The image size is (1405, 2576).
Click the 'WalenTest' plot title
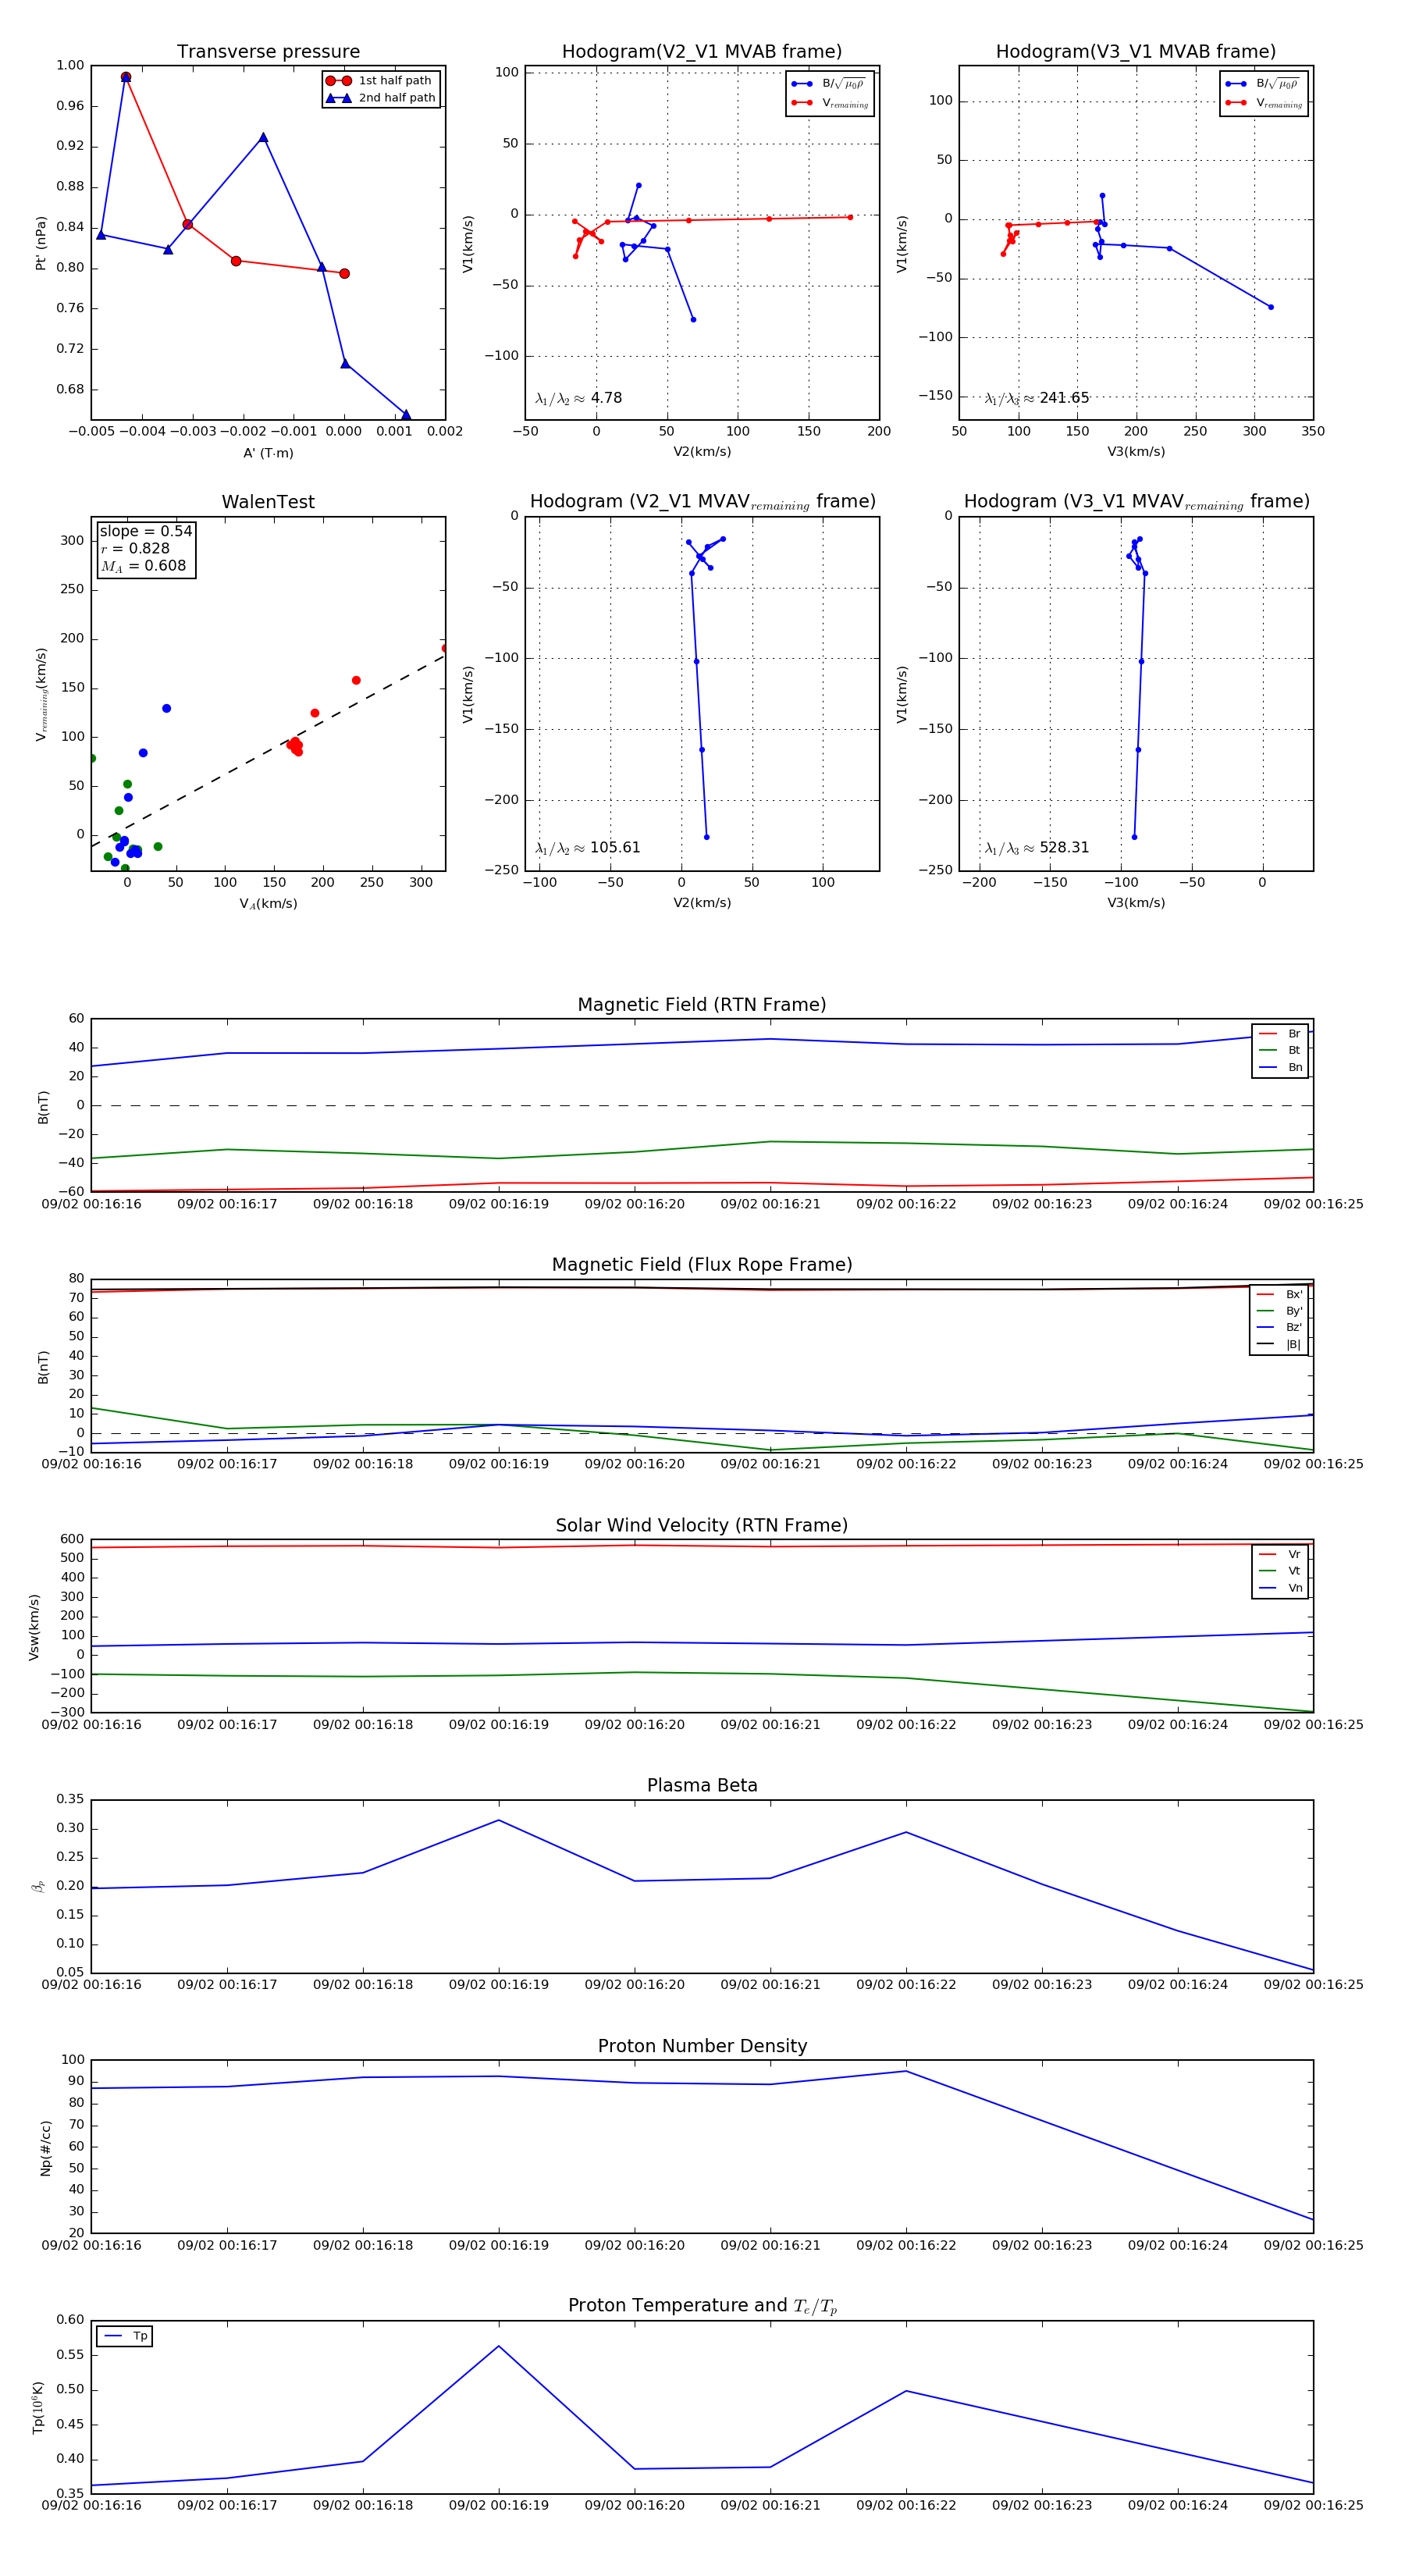point(268,502)
